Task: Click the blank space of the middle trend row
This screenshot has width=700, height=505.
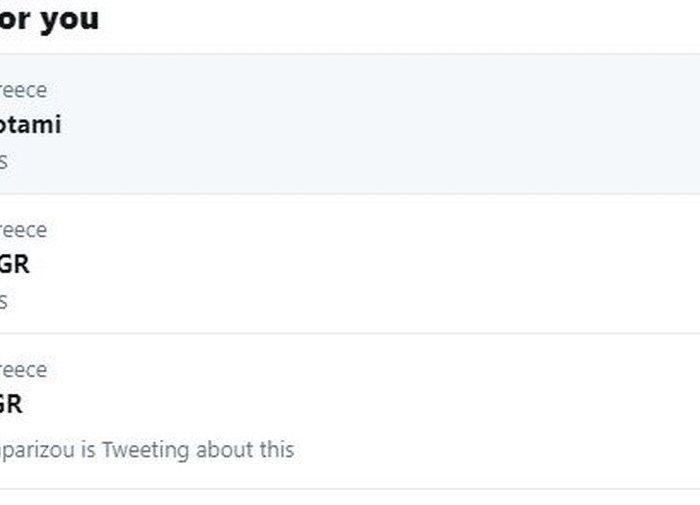Action: pos(379,264)
